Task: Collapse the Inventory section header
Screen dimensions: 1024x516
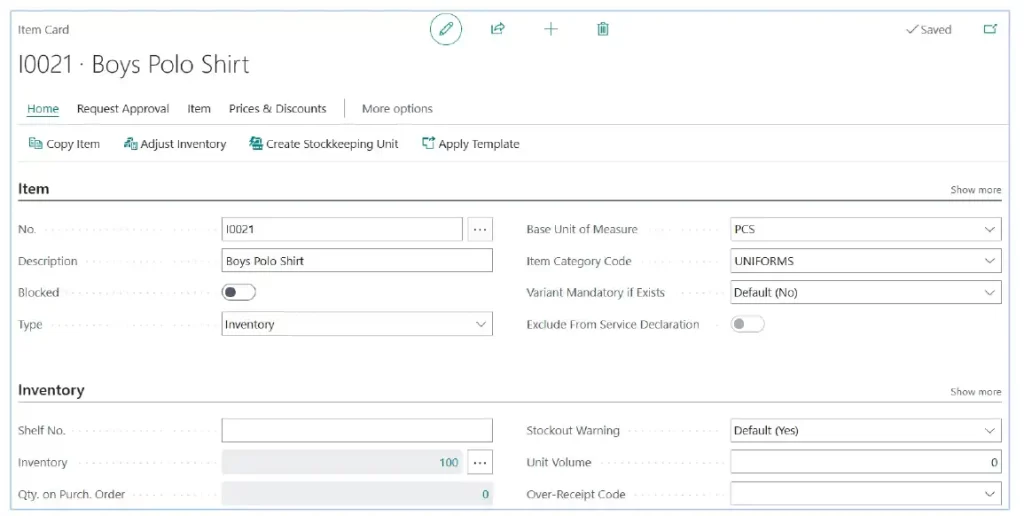Action: [x=51, y=391]
